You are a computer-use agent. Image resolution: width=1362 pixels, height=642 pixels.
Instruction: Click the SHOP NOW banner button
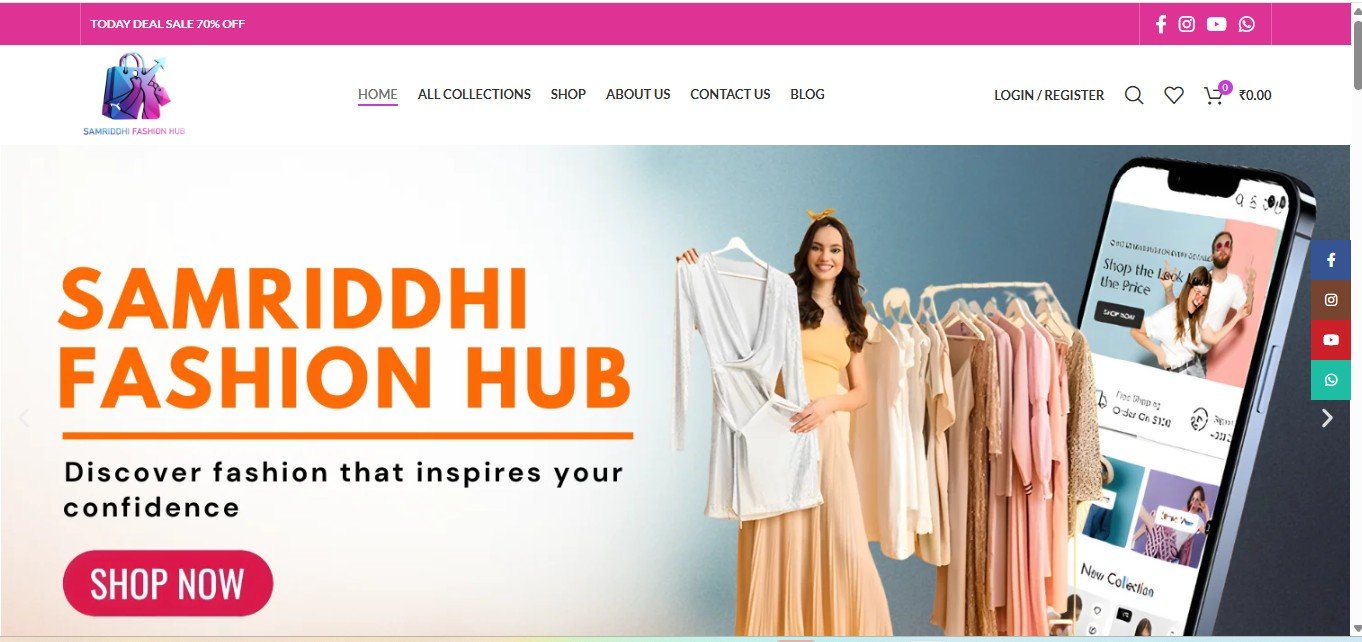(x=168, y=583)
